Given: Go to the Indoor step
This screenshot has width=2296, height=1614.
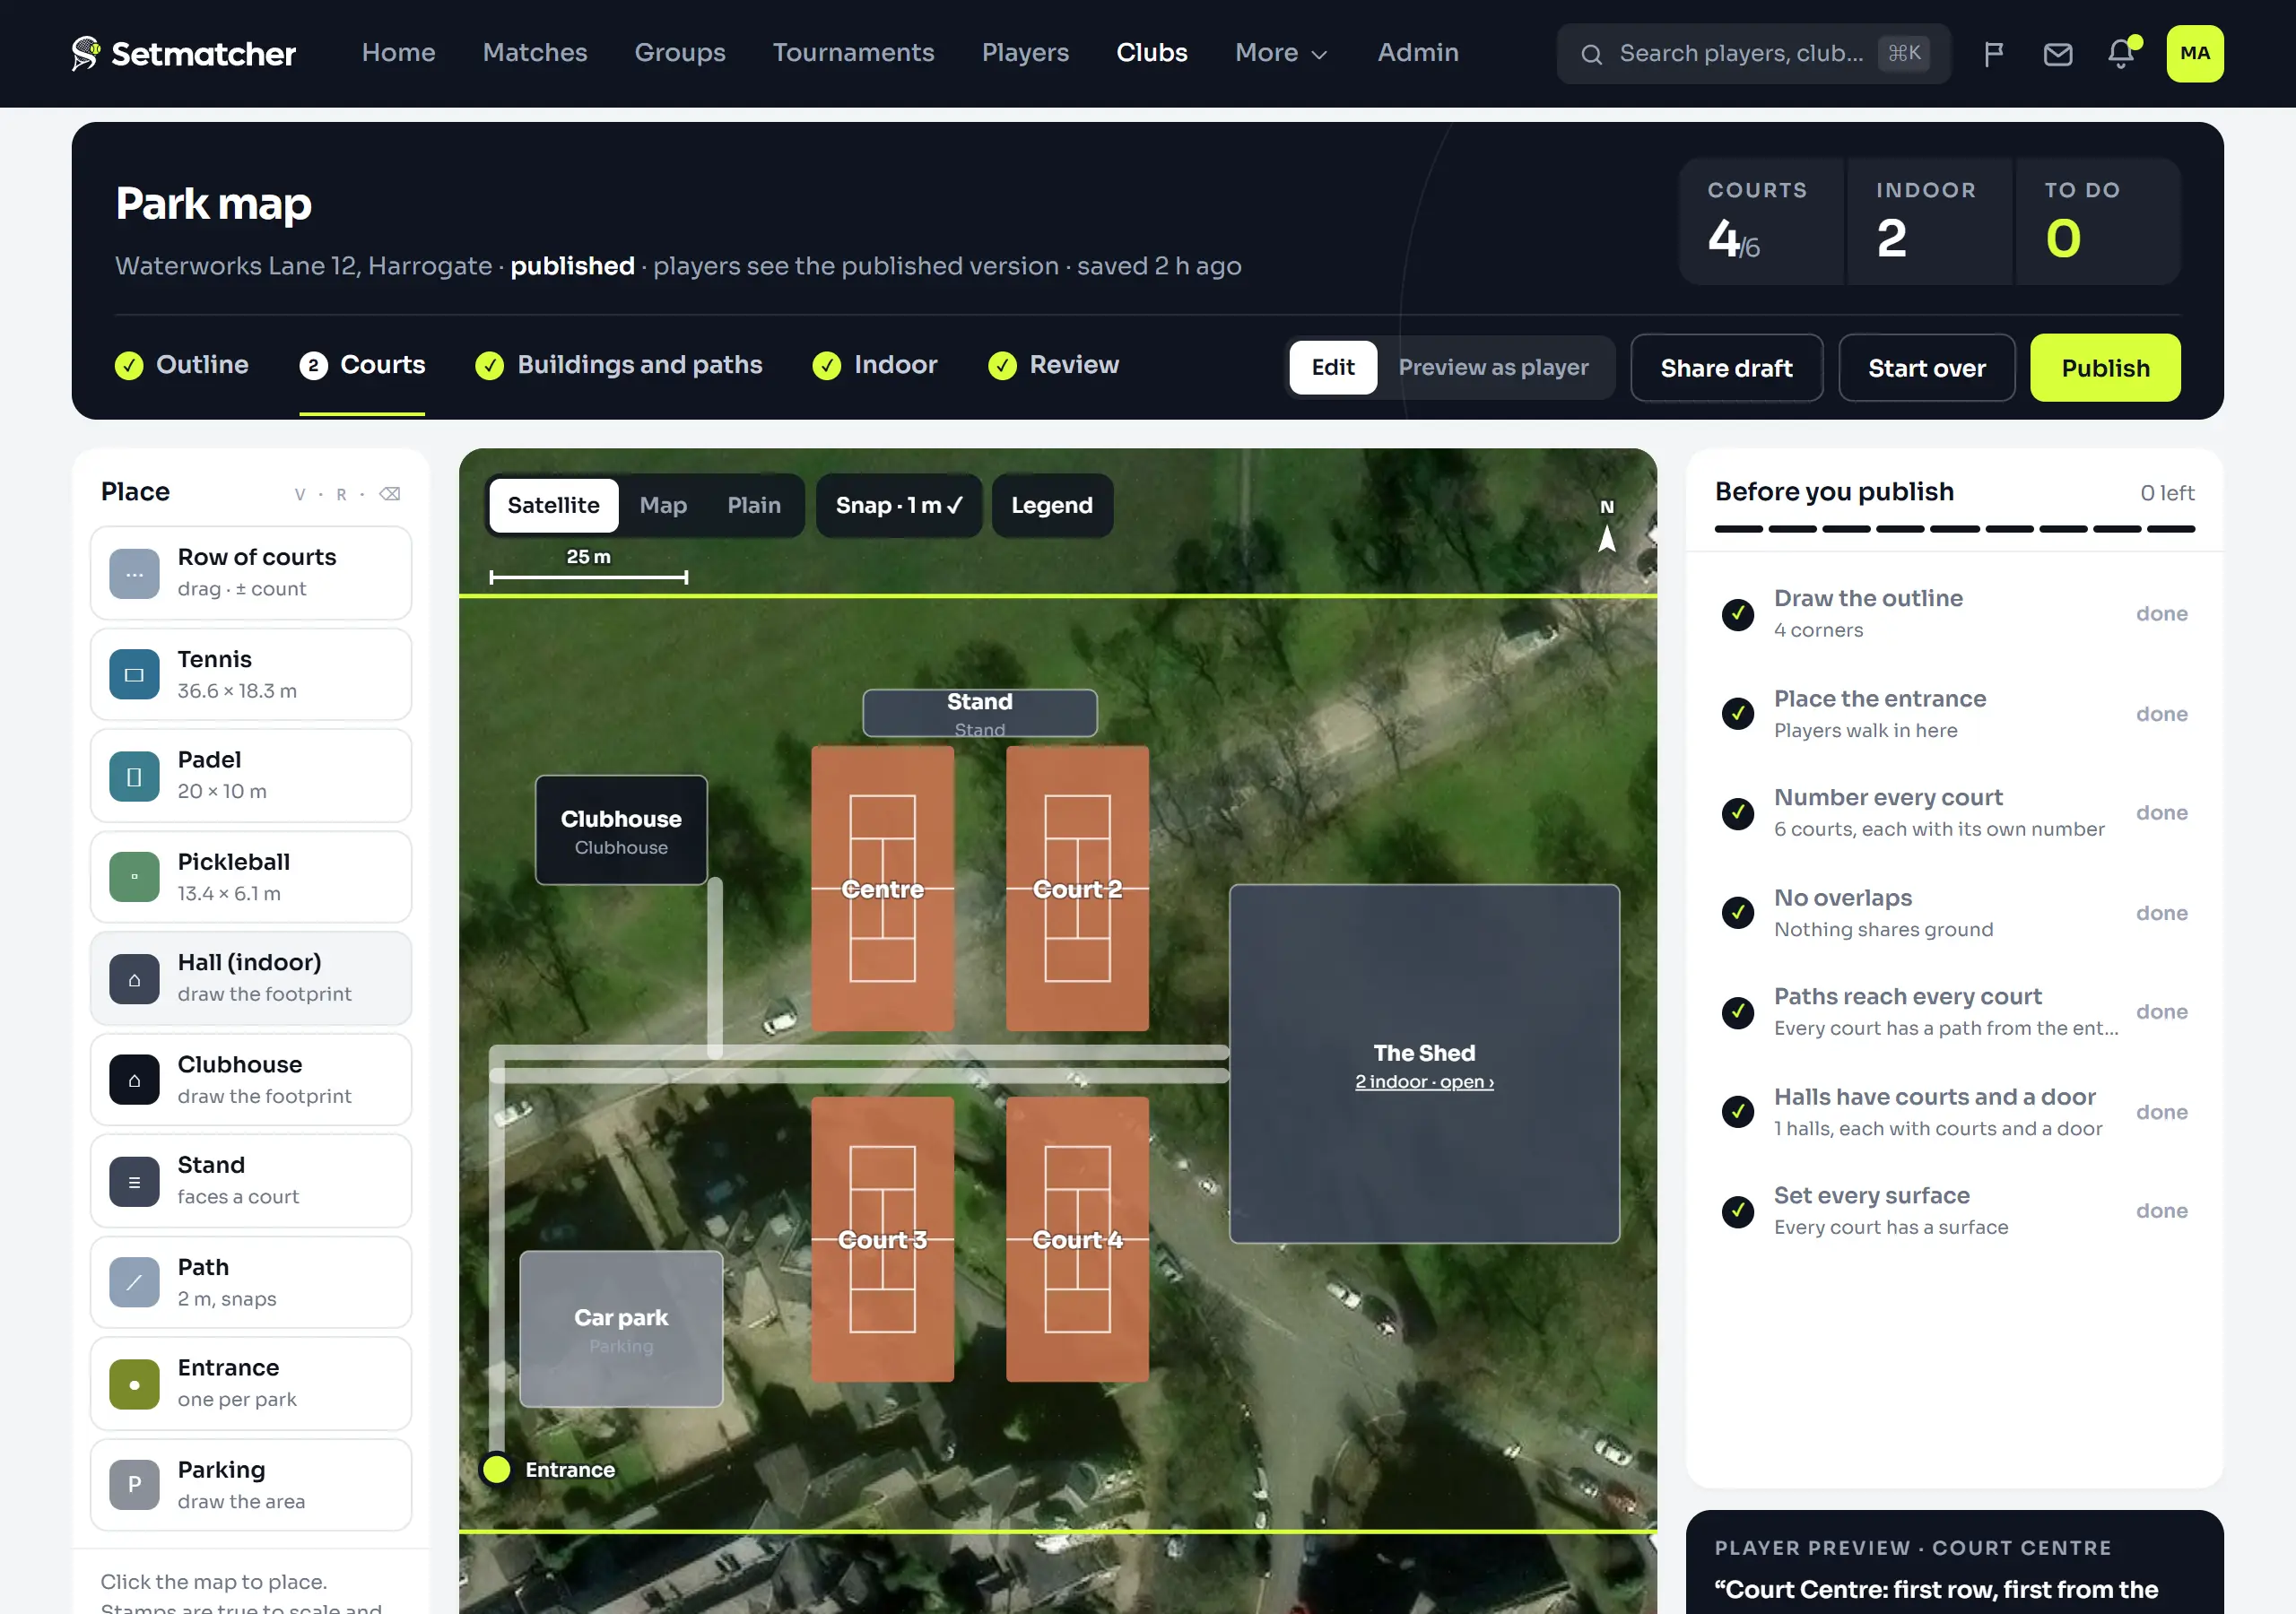Looking at the screenshot, I should (875, 365).
